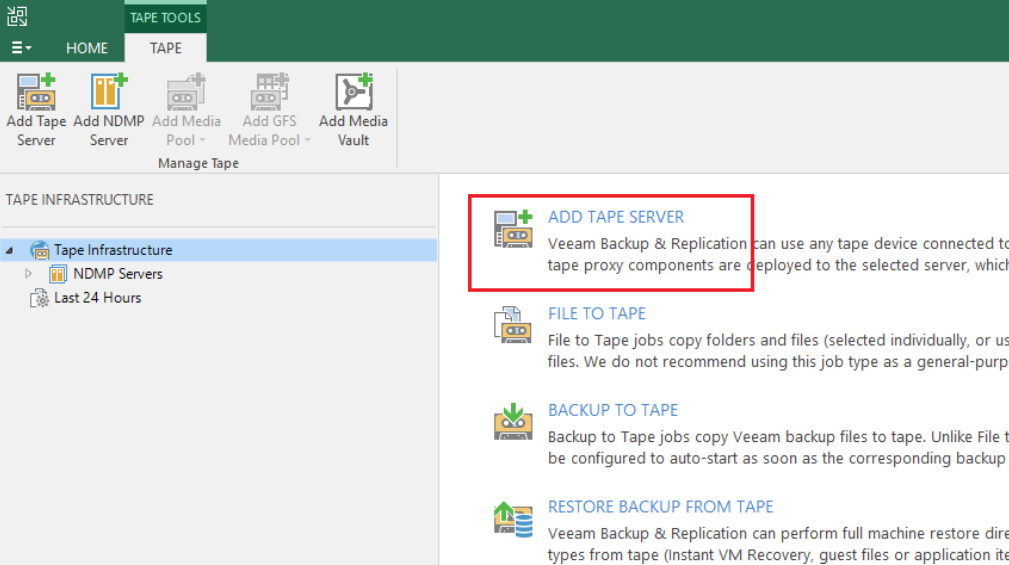Open the FILE TO TAPE link
The width and height of the screenshot is (1009, 565).
597,313
